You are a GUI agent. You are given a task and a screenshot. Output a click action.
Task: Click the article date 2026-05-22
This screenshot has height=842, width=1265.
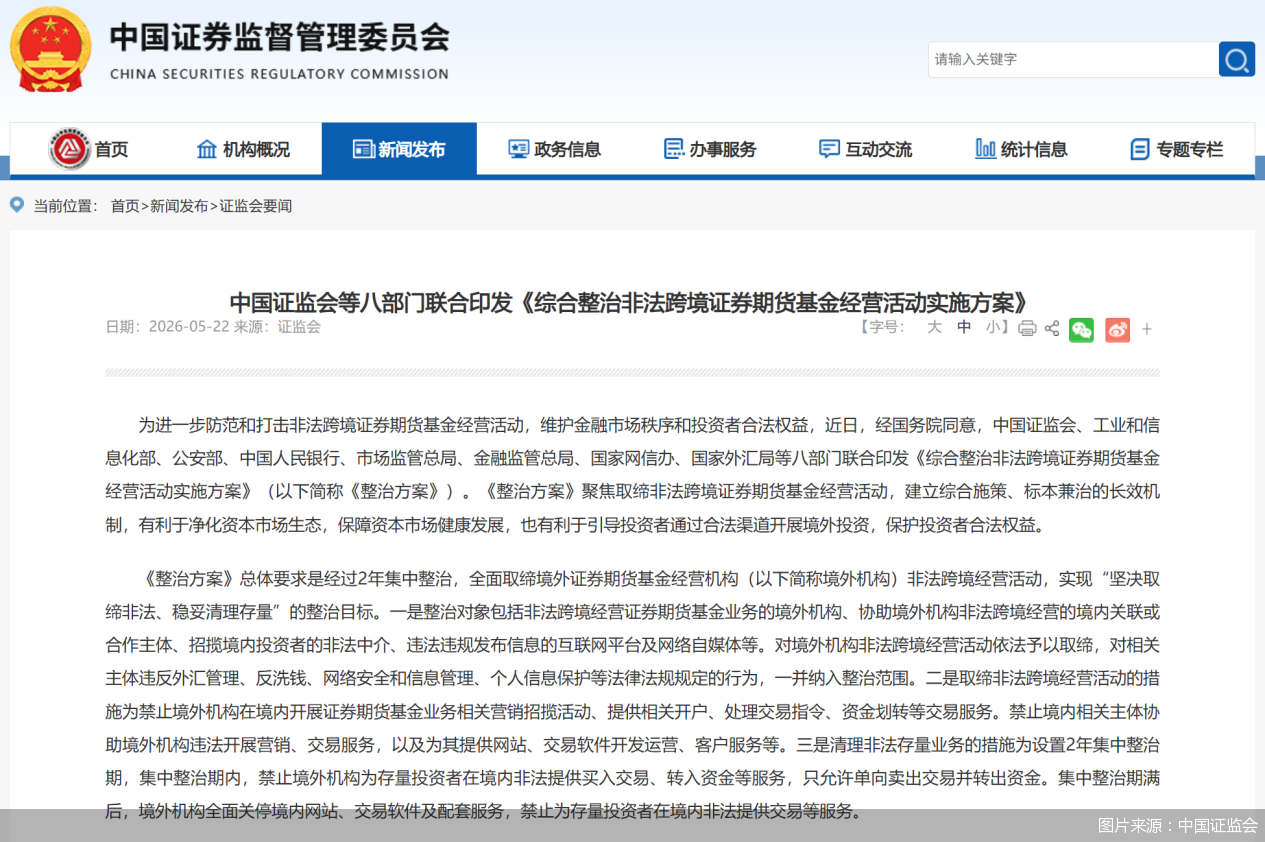tap(189, 327)
